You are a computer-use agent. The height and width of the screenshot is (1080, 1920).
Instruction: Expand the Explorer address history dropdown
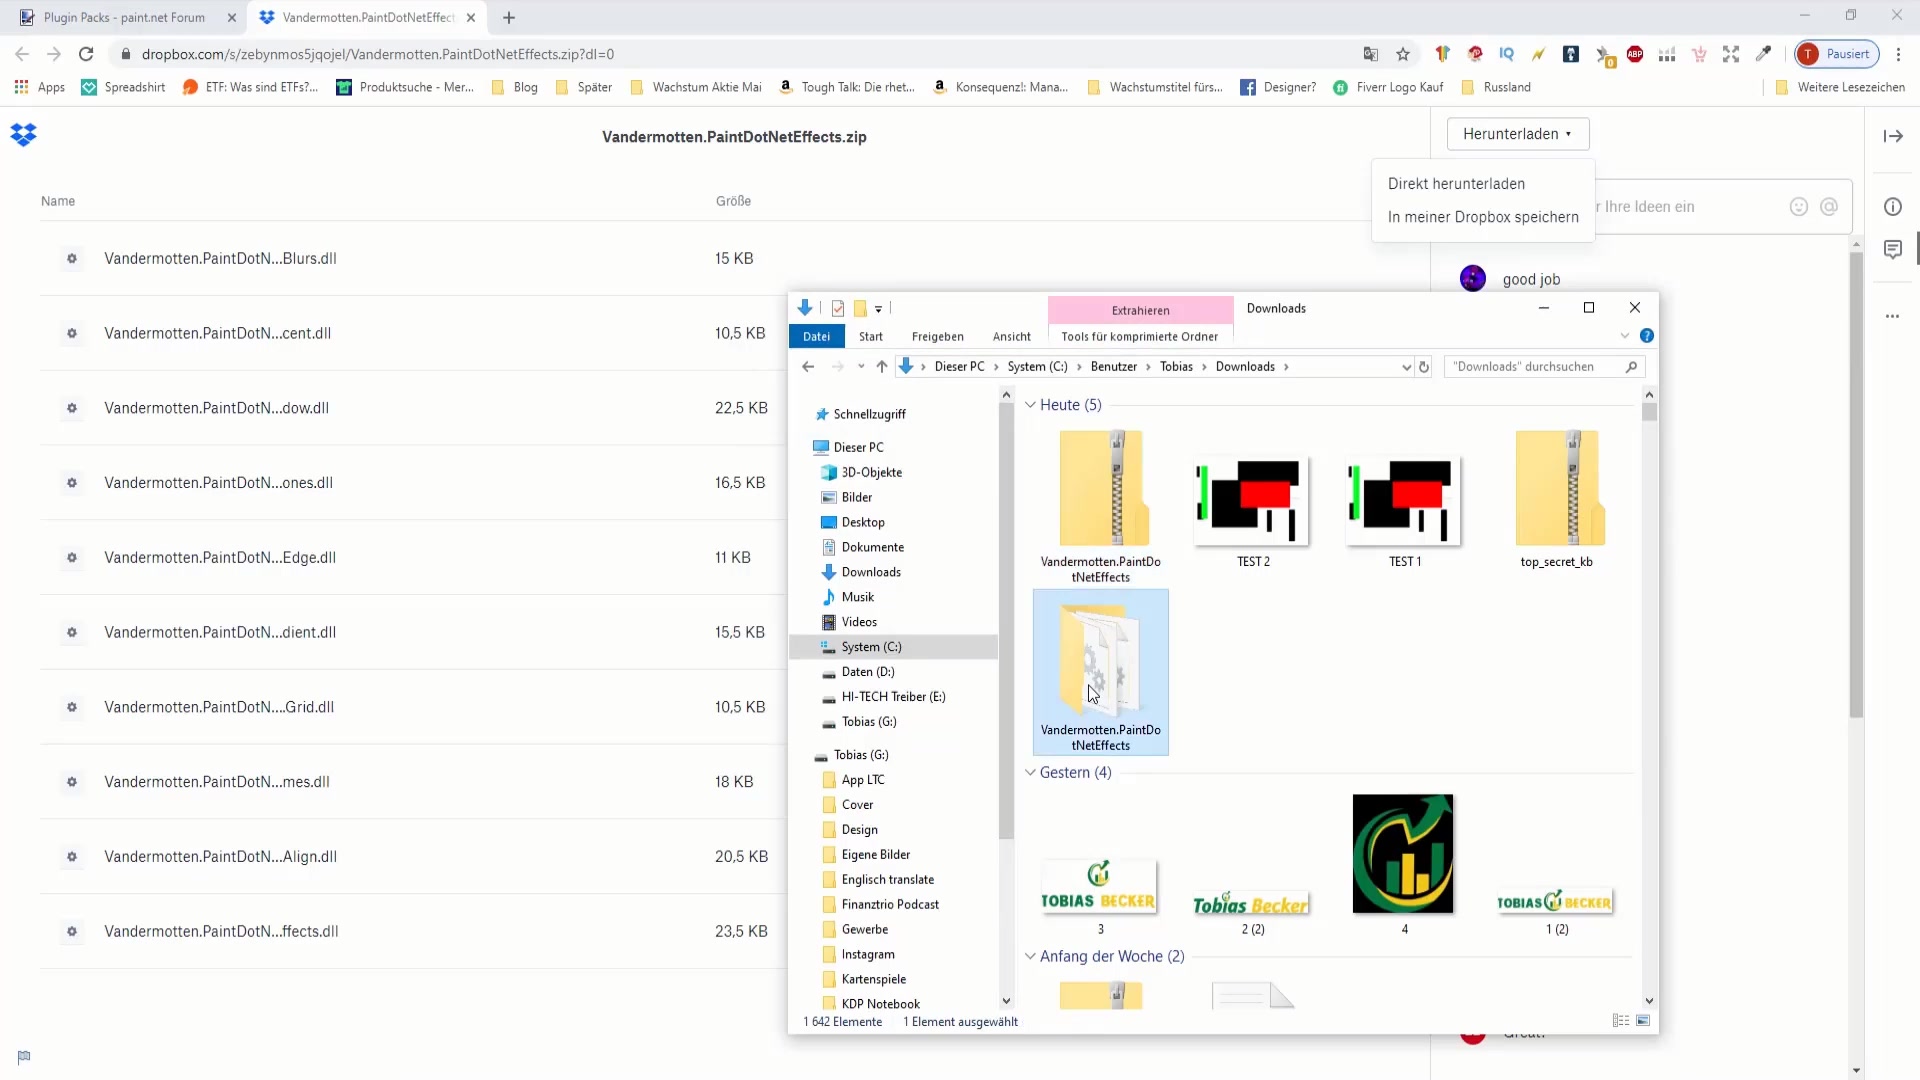pos(1406,367)
